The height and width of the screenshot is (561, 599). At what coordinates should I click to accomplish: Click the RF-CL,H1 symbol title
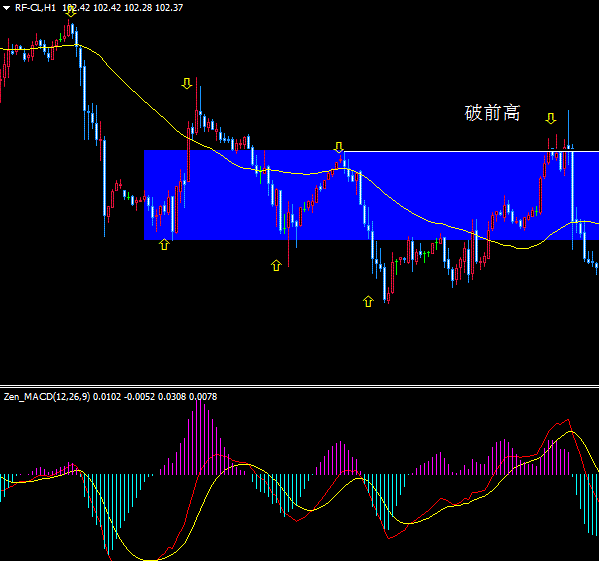pos(35,8)
